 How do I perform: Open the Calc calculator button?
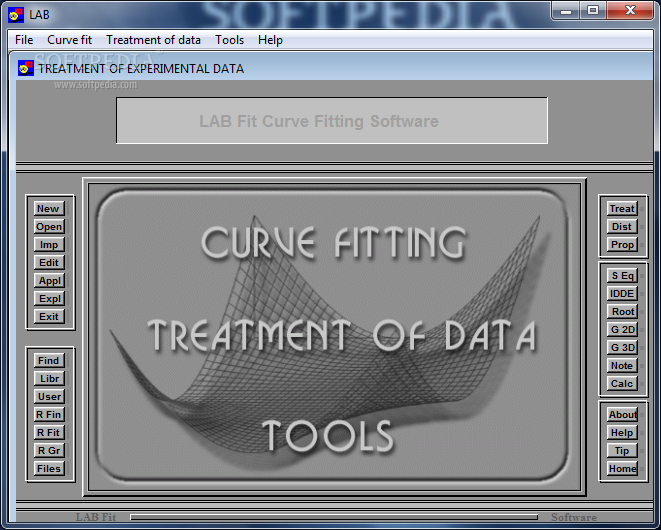point(622,384)
